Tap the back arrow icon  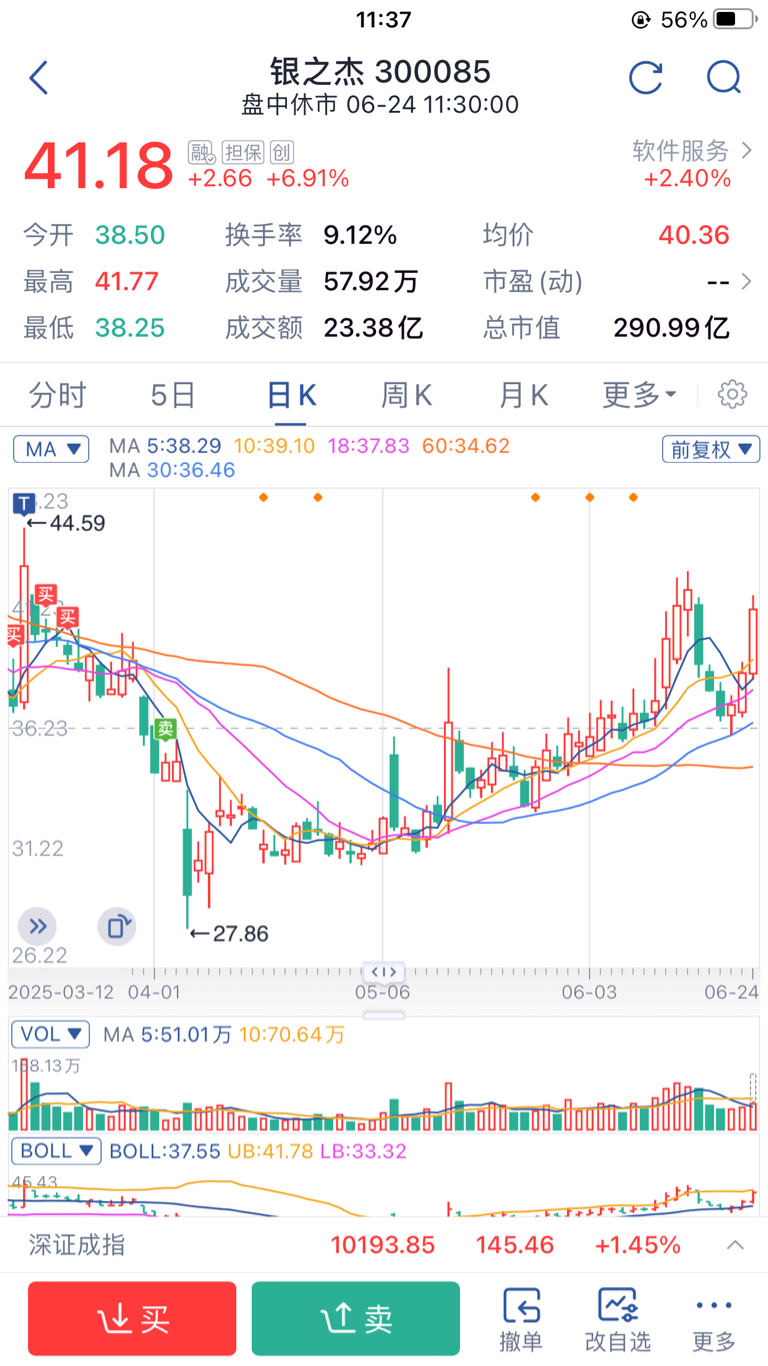tap(39, 77)
